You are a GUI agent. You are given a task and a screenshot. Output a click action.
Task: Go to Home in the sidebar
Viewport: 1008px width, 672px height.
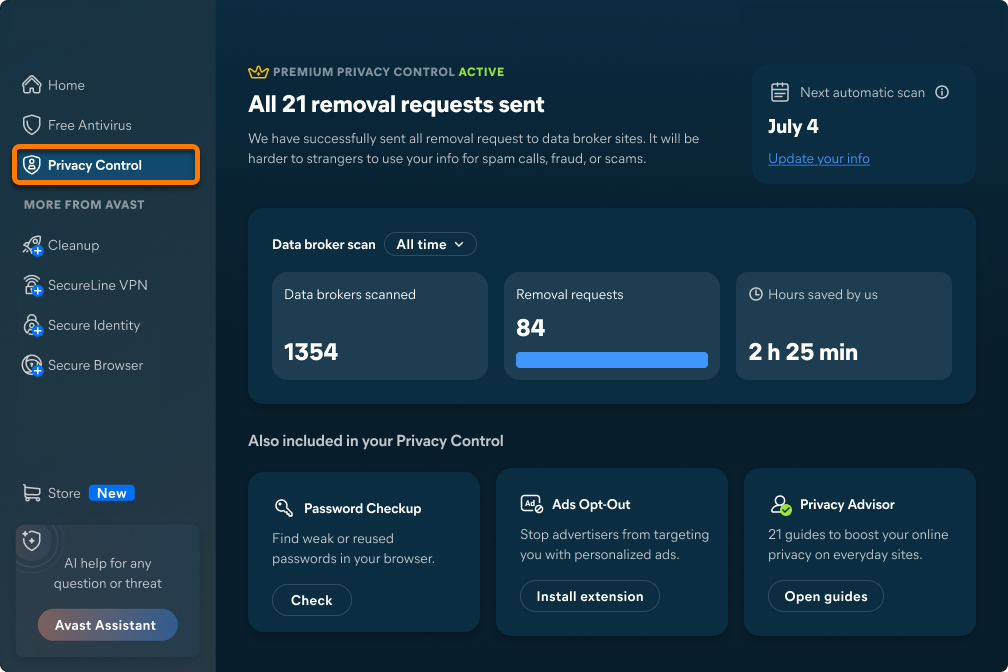point(106,85)
